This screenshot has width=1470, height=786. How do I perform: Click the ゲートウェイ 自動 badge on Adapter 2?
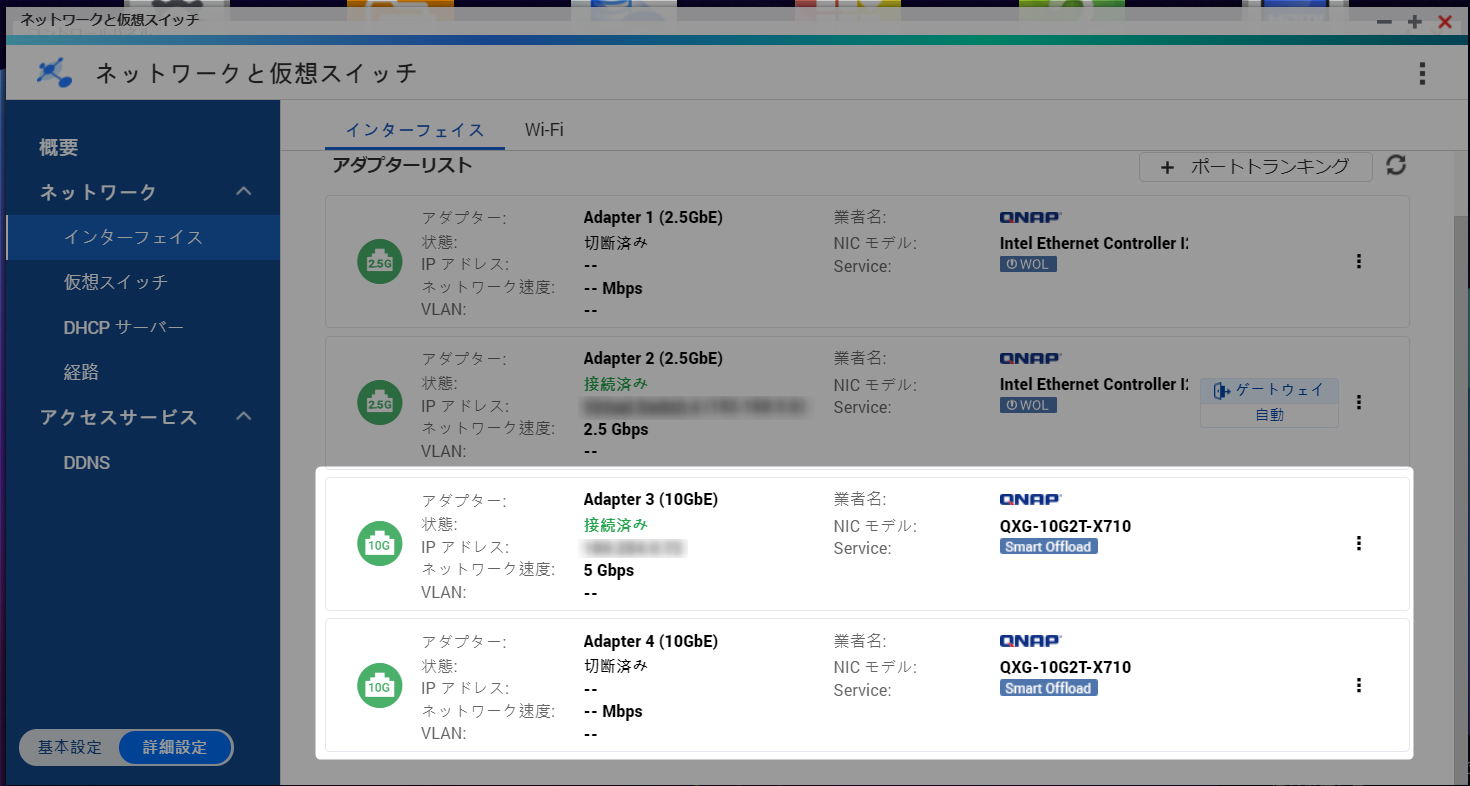click(1269, 403)
